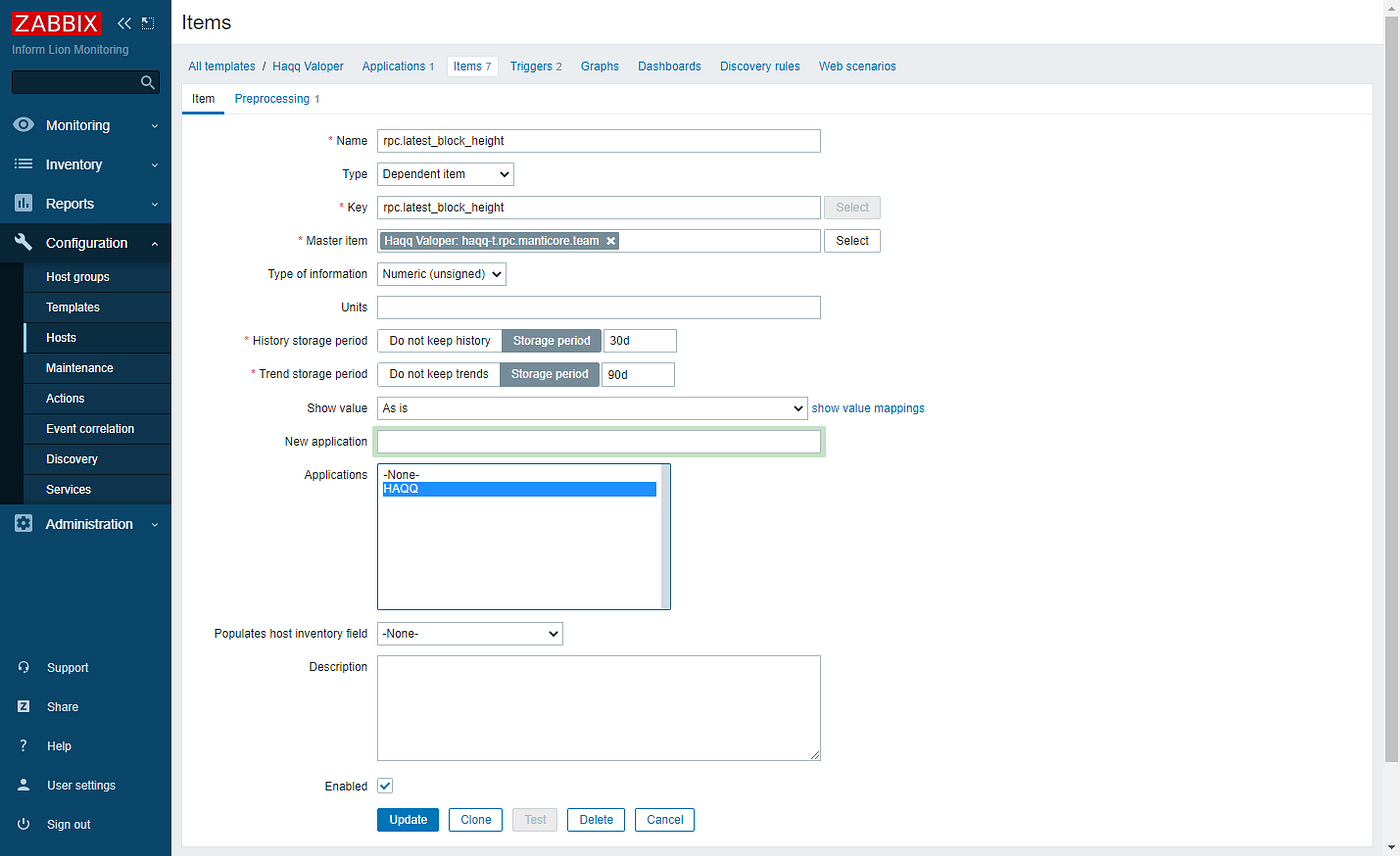Viewport: 1400px width, 856px height.
Task: Remove master item with the x icon
Action: tap(611, 241)
